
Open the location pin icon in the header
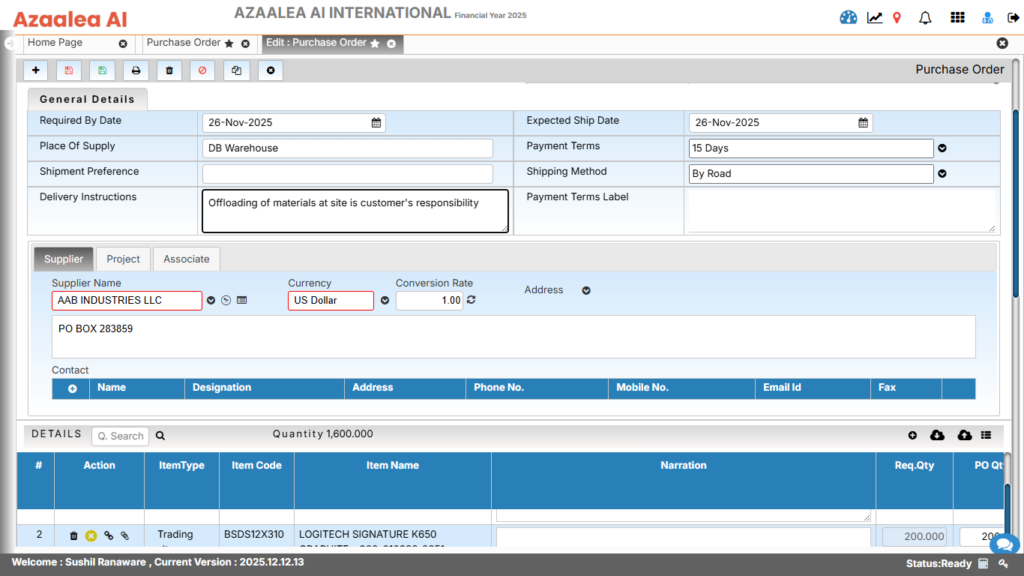click(x=897, y=17)
